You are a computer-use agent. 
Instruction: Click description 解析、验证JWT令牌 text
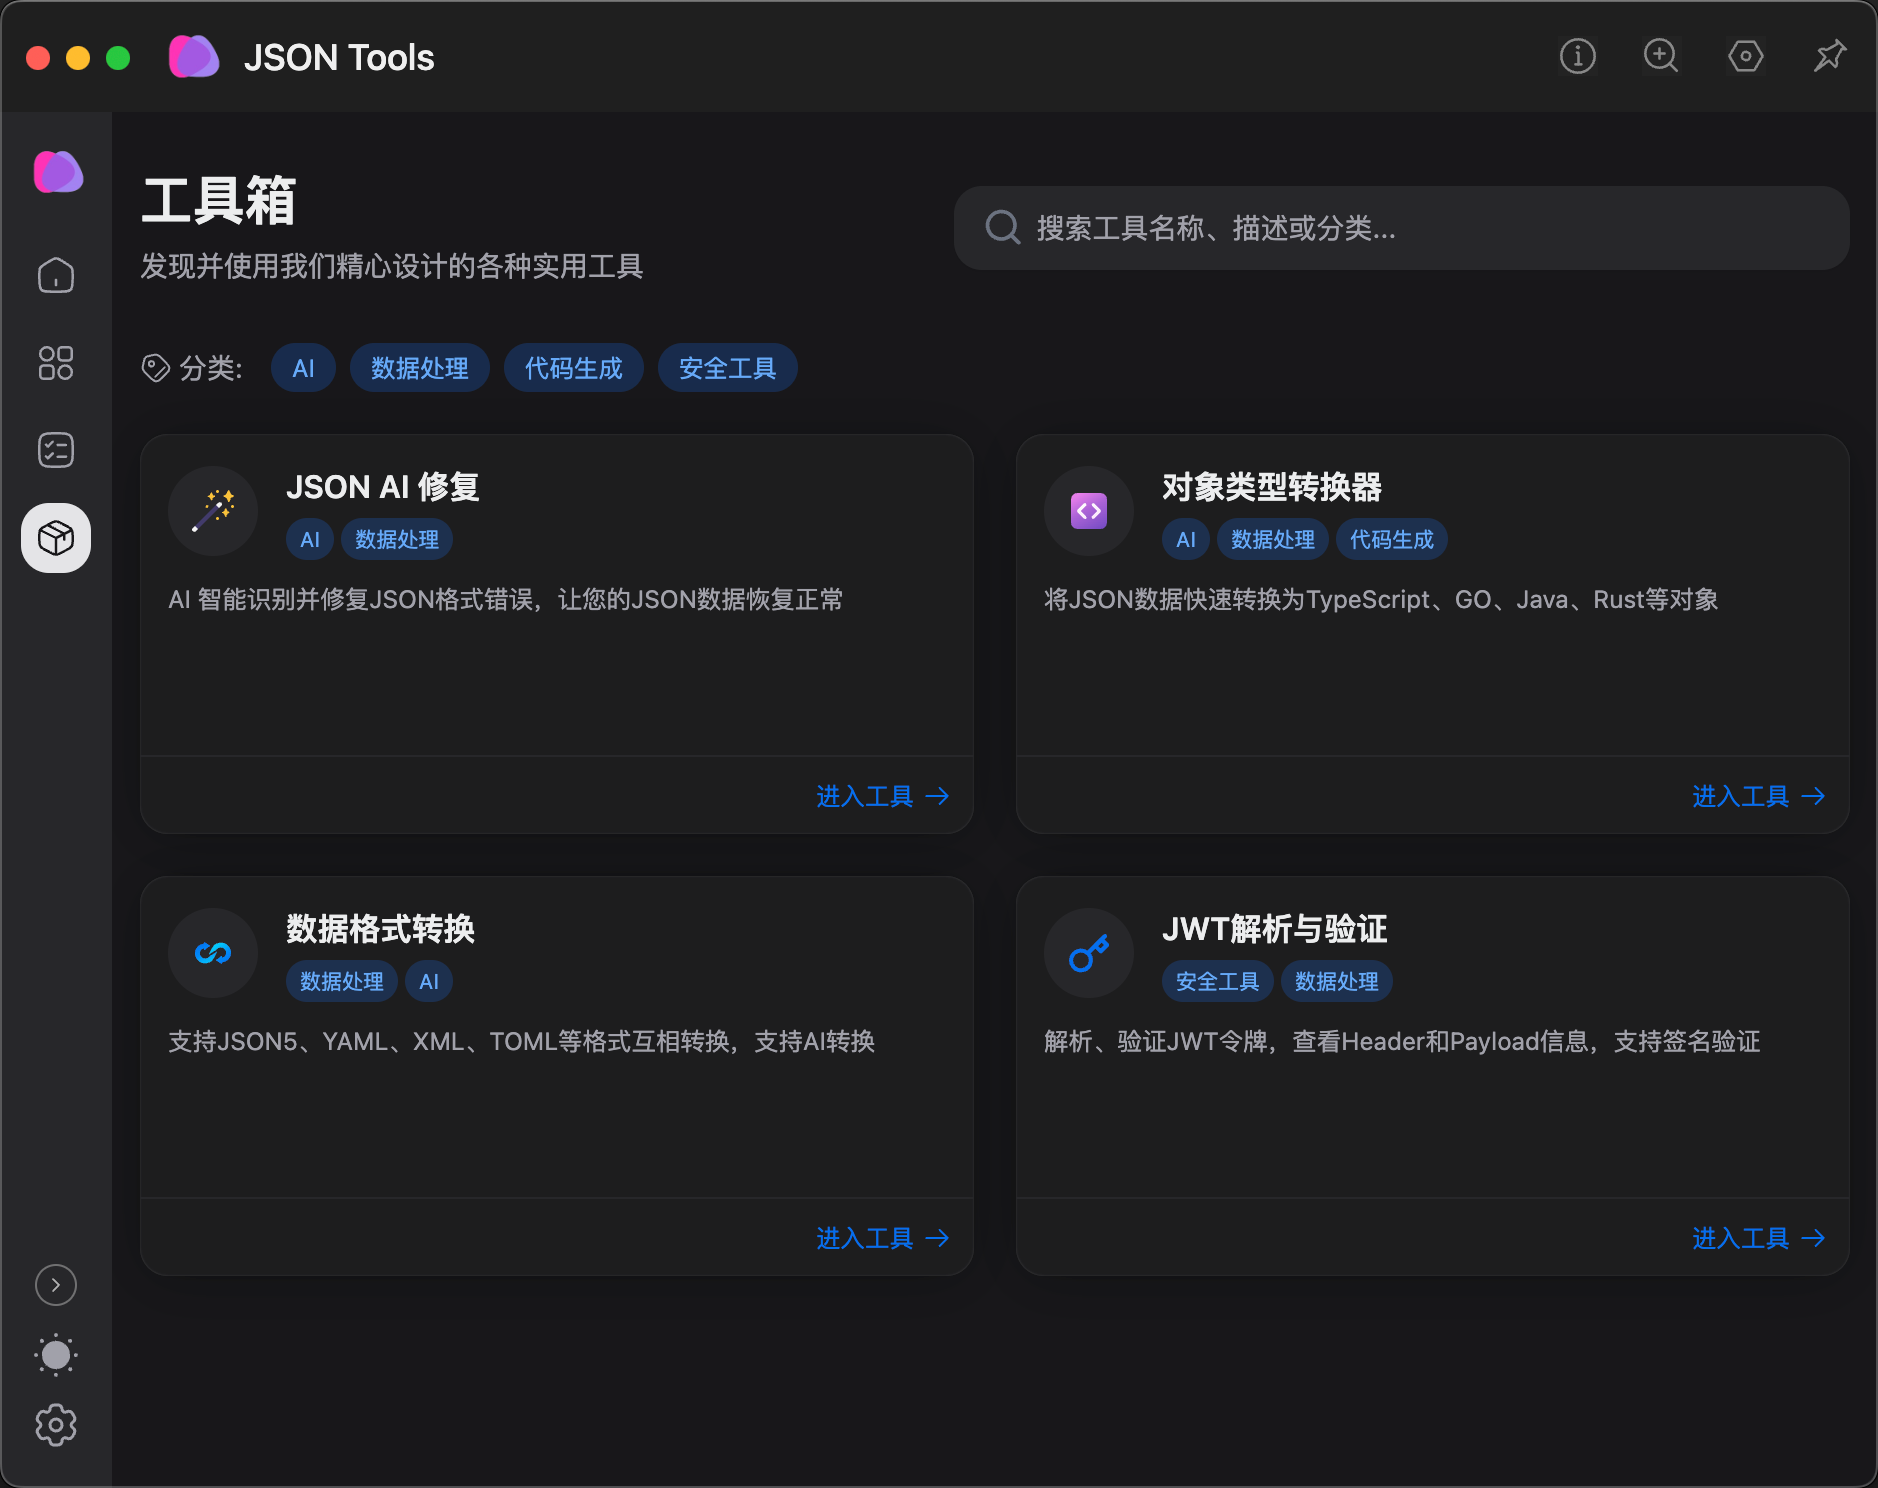click(x=1402, y=1041)
